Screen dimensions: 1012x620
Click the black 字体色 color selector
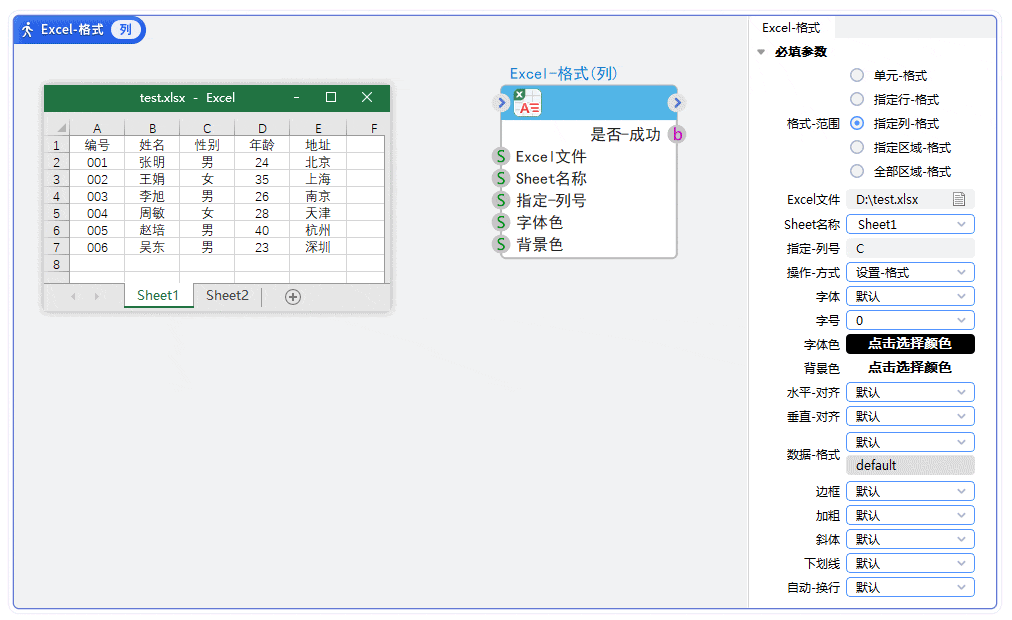point(910,344)
